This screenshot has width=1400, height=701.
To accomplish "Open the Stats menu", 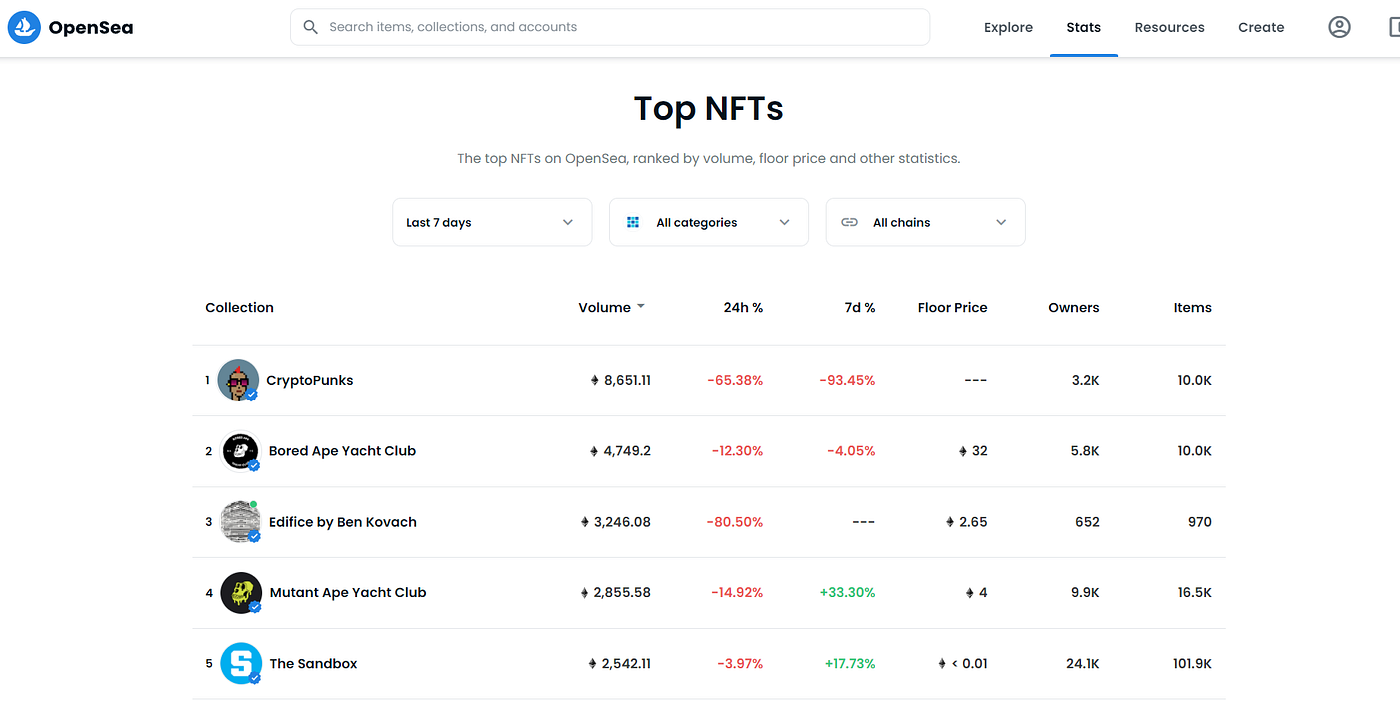I will 1083,27.
